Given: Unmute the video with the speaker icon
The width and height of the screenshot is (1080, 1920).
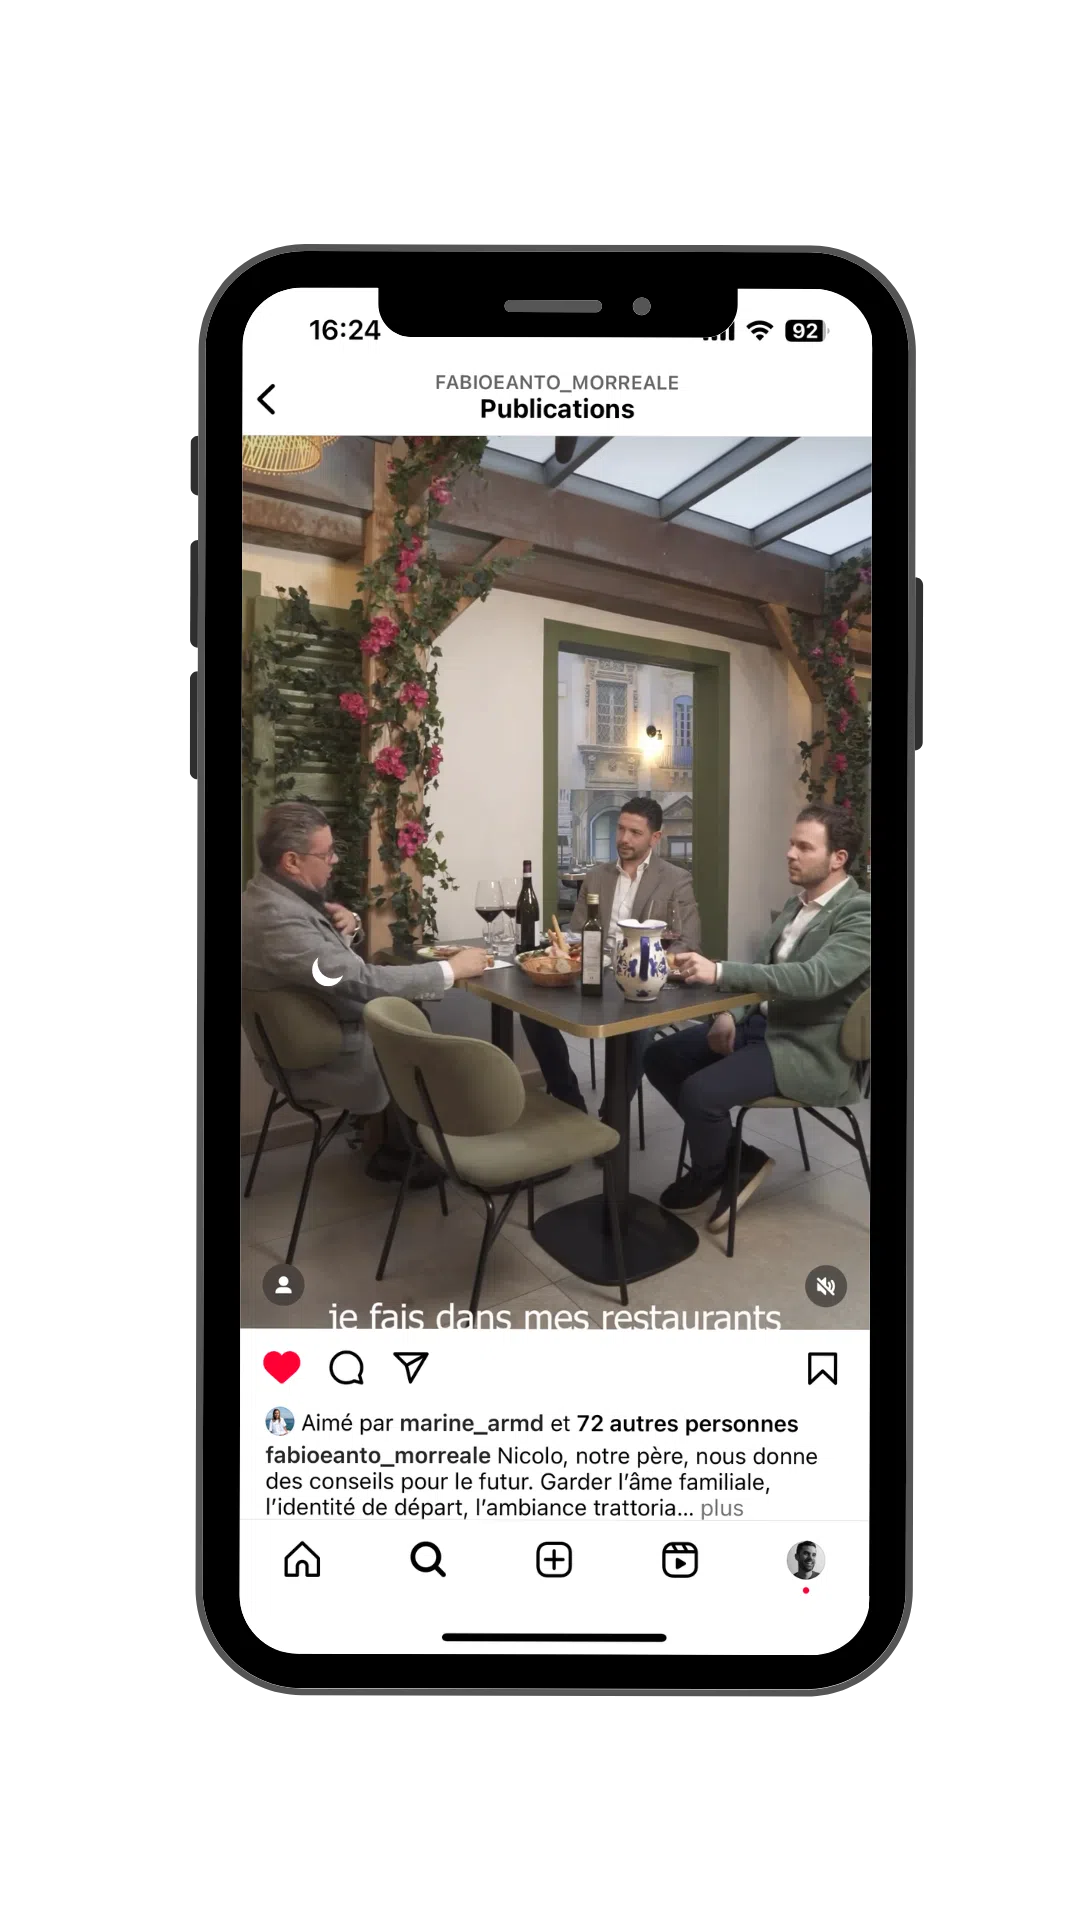Looking at the screenshot, I should tap(826, 1286).
